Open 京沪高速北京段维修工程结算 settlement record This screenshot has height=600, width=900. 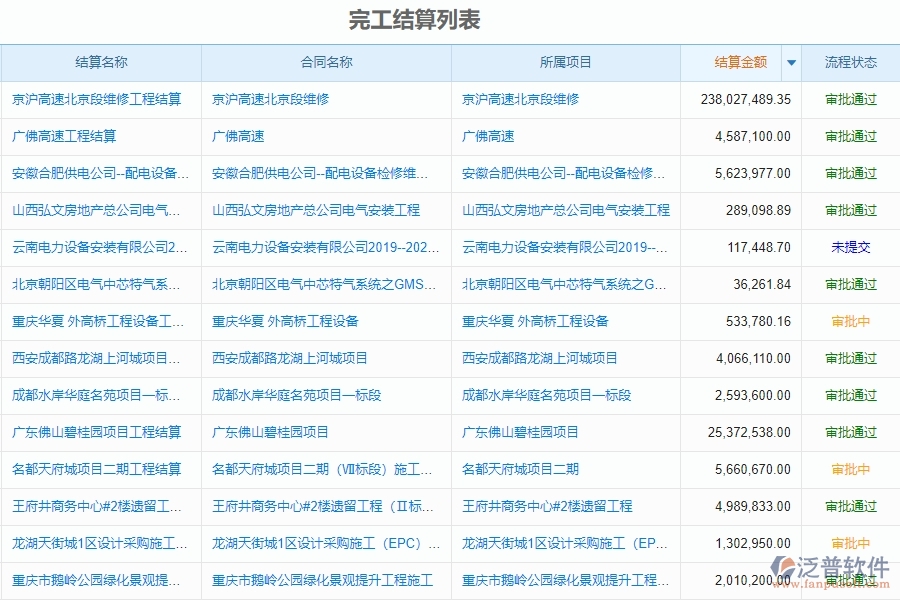click(x=95, y=99)
